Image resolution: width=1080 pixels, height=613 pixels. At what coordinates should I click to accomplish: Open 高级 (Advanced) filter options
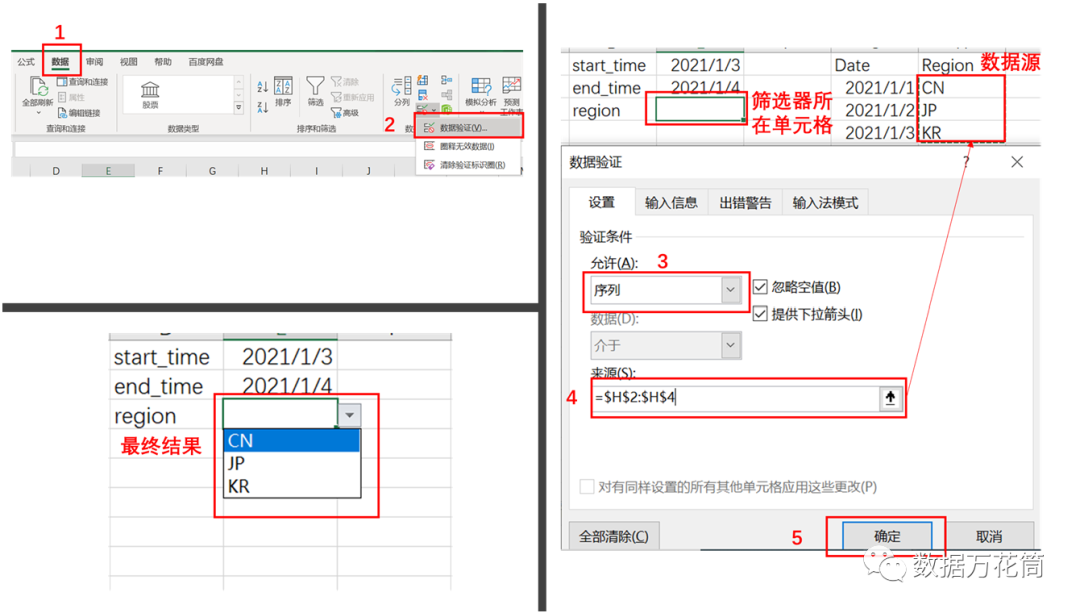tap(345, 112)
